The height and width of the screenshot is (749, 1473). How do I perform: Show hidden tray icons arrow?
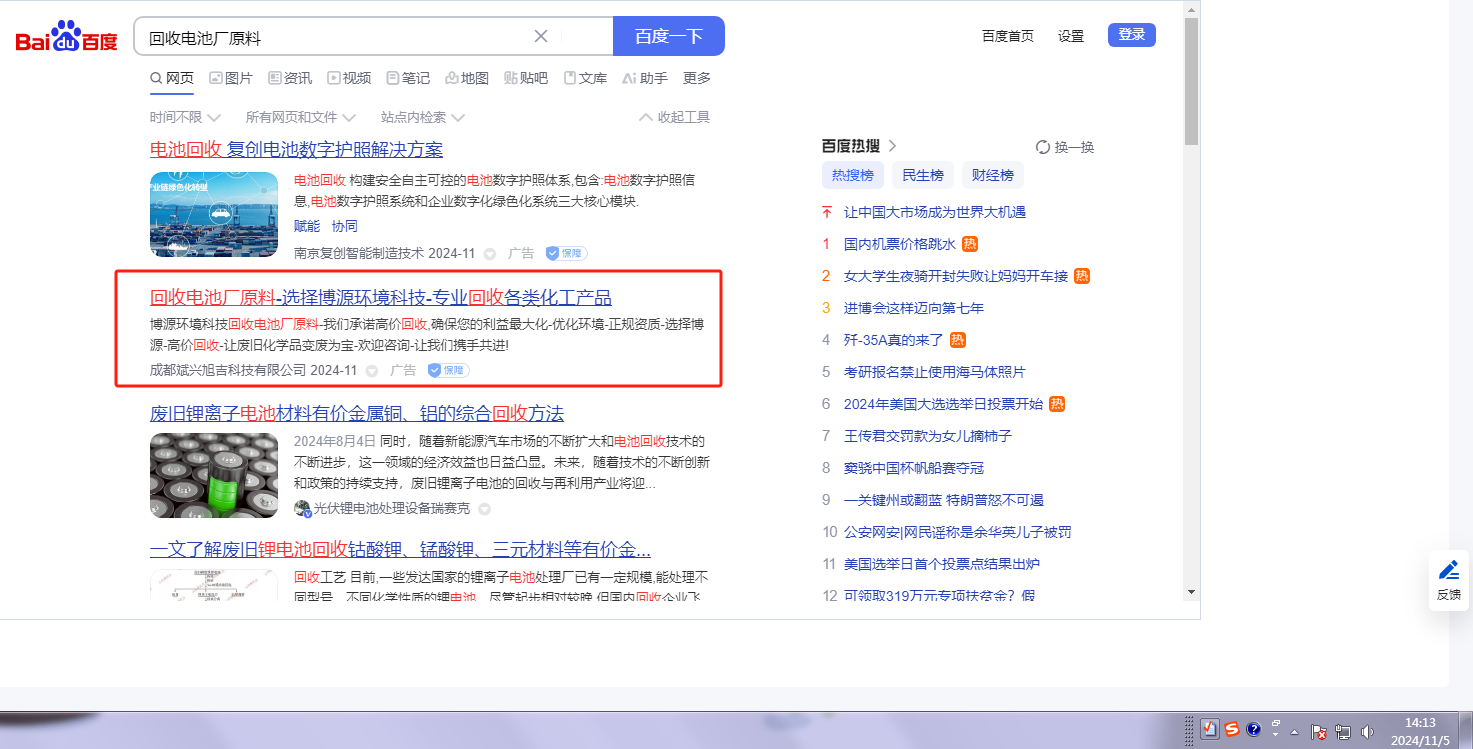(1295, 732)
